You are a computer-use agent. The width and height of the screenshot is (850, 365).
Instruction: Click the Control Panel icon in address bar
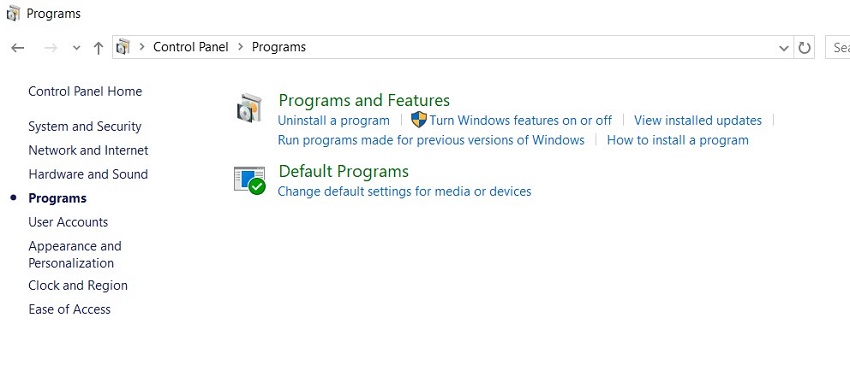pos(124,47)
